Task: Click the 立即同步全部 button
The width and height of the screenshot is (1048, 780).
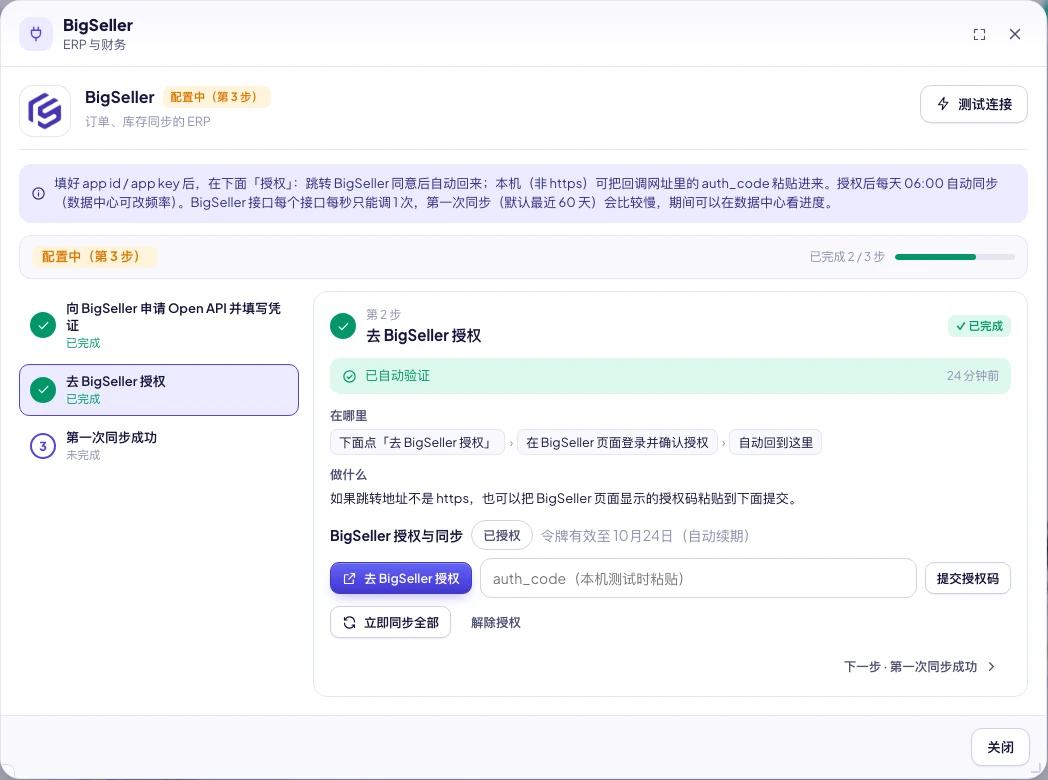Action: 390,622
